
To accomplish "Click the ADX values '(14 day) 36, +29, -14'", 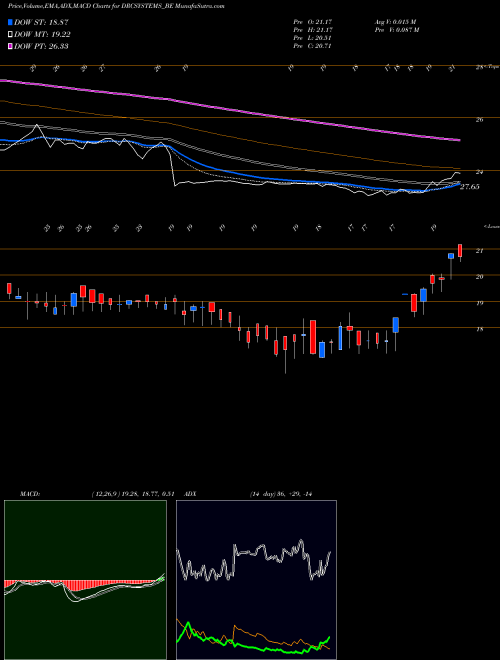I will click(x=281, y=494).
